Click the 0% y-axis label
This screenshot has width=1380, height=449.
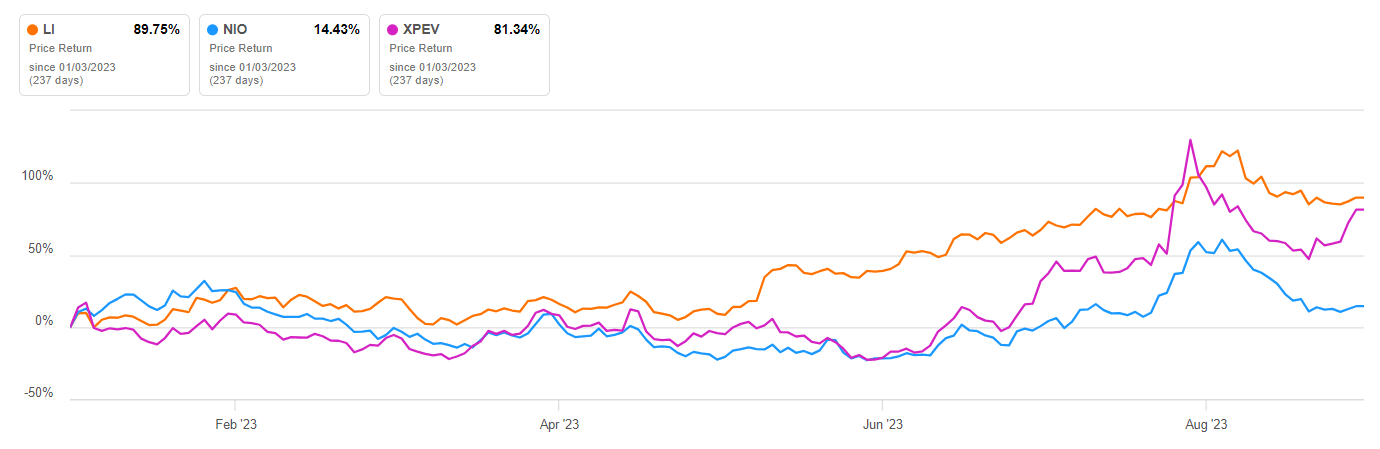click(43, 321)
